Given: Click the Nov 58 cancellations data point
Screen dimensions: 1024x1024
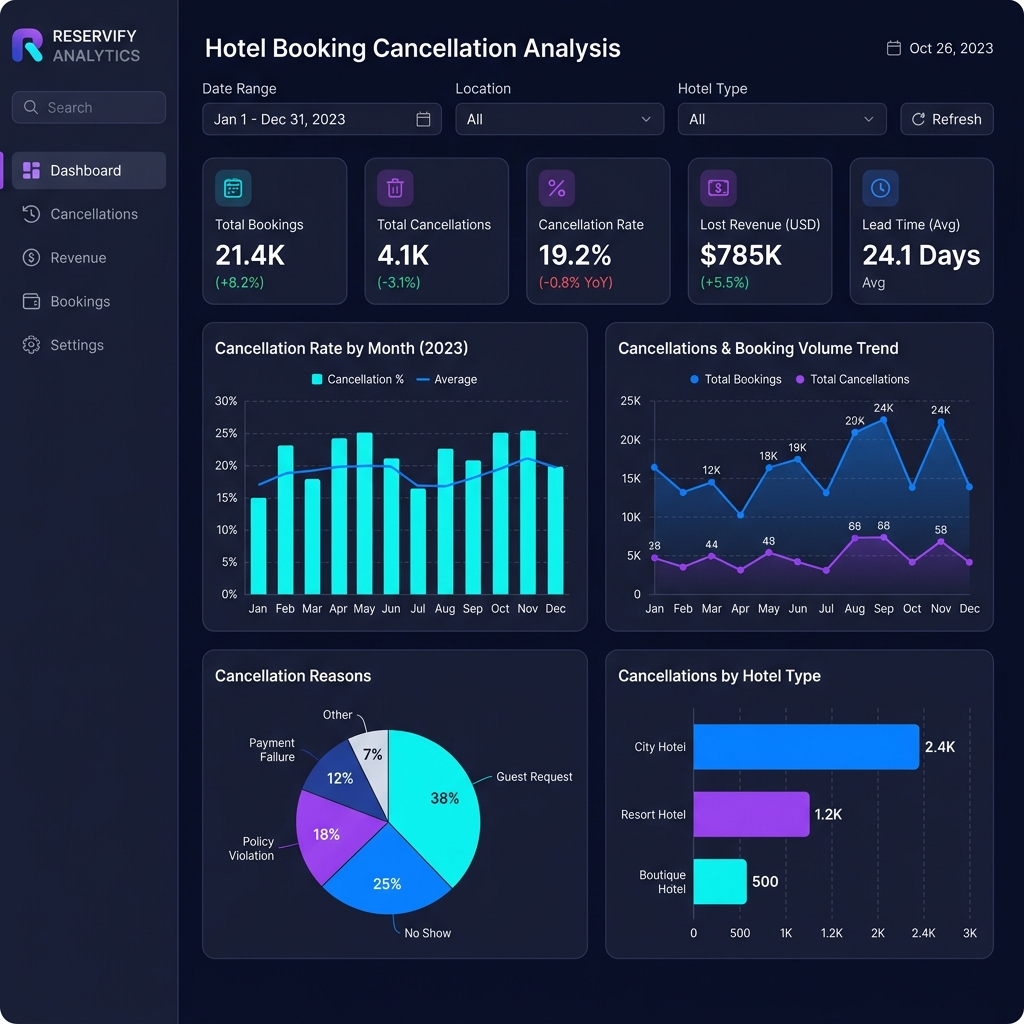Looking at the screenshot, I should pos(940,541).
